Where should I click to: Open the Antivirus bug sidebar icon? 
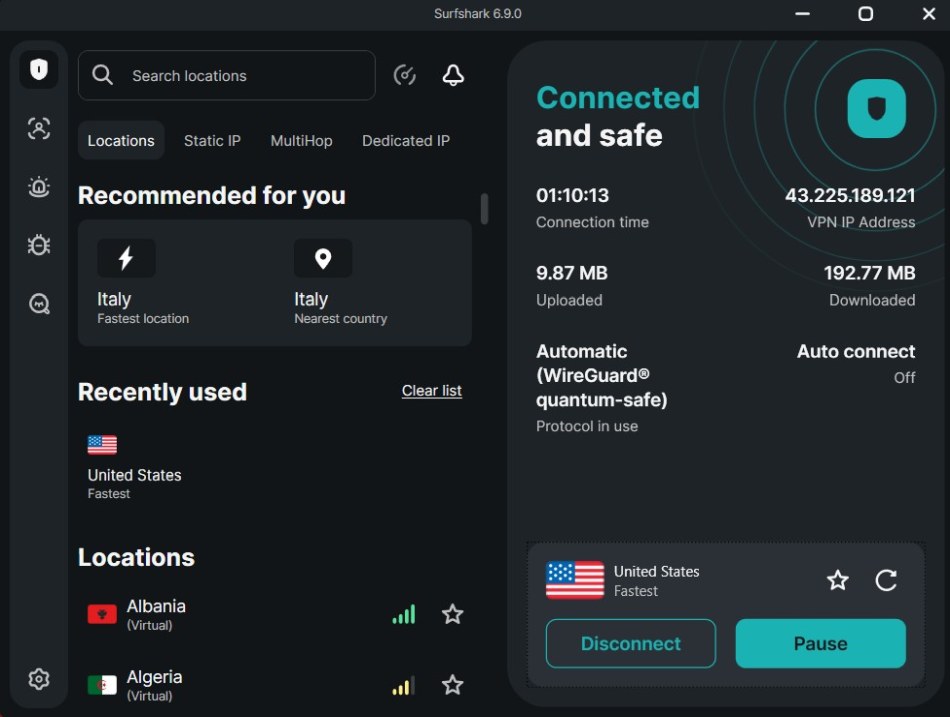[39, 245]
